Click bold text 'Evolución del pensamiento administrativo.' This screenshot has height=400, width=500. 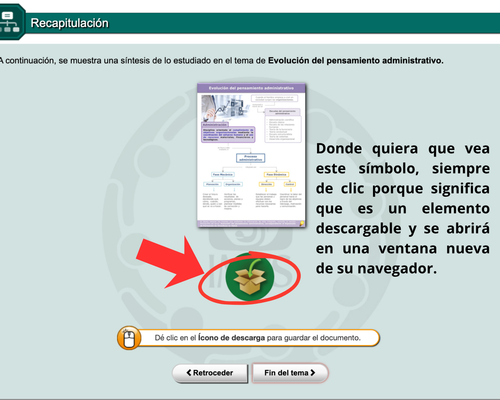(356, 61)
